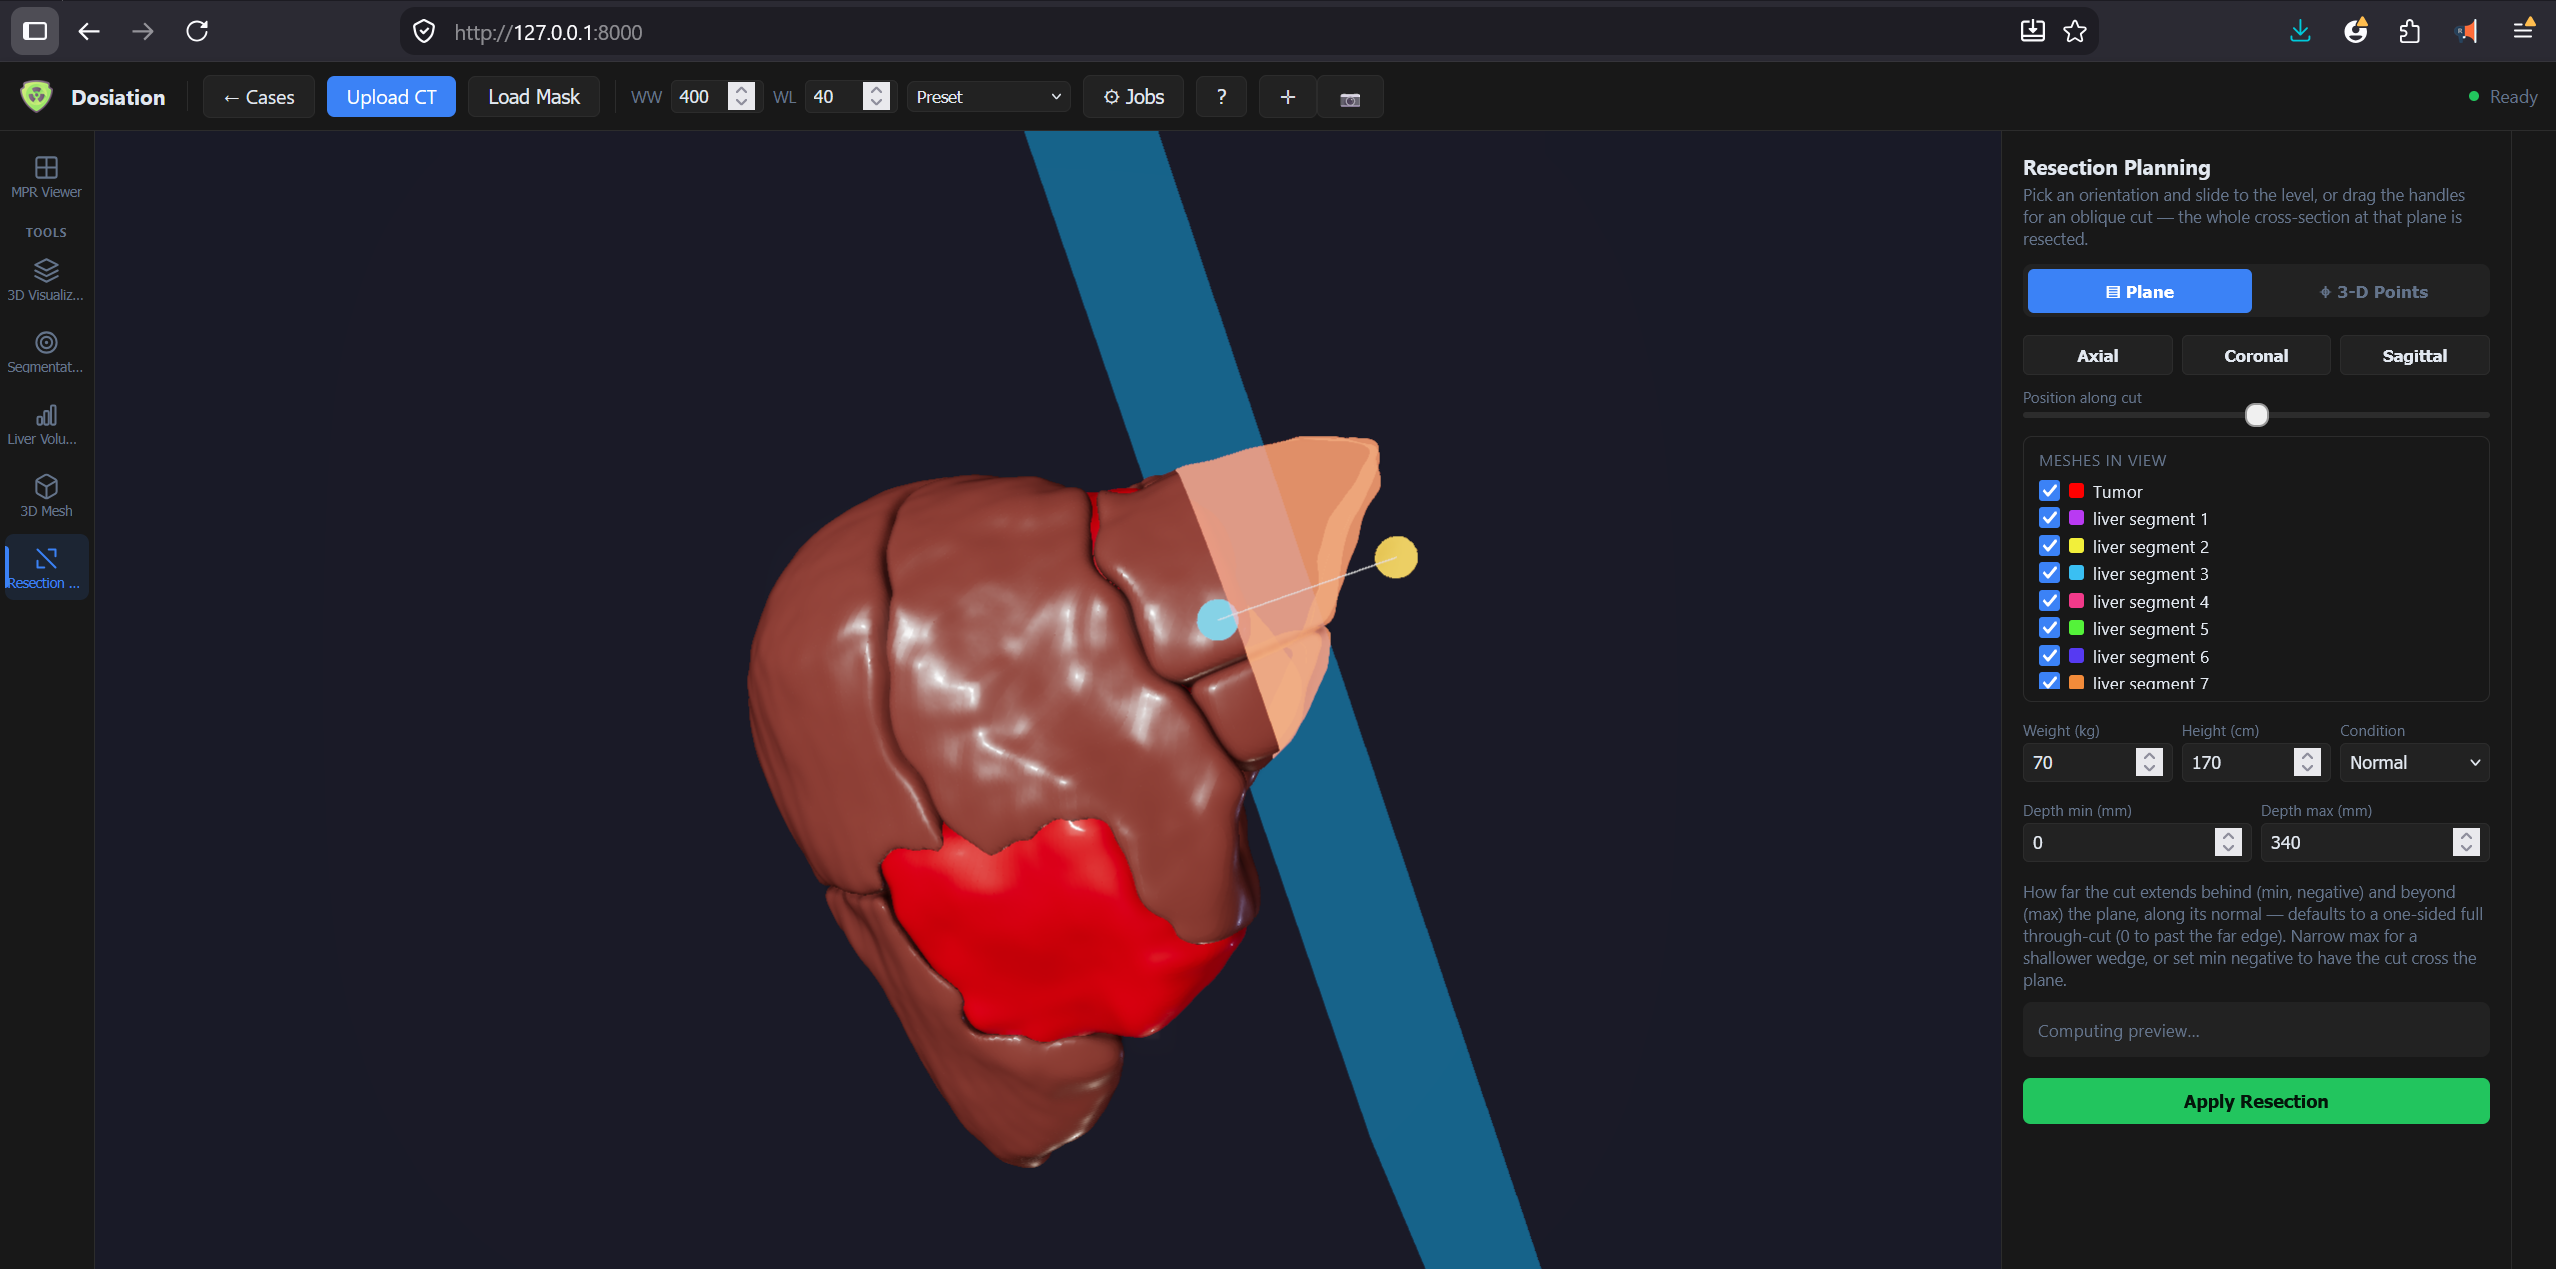
Task: Reload the current page
Action: [197, 31]
